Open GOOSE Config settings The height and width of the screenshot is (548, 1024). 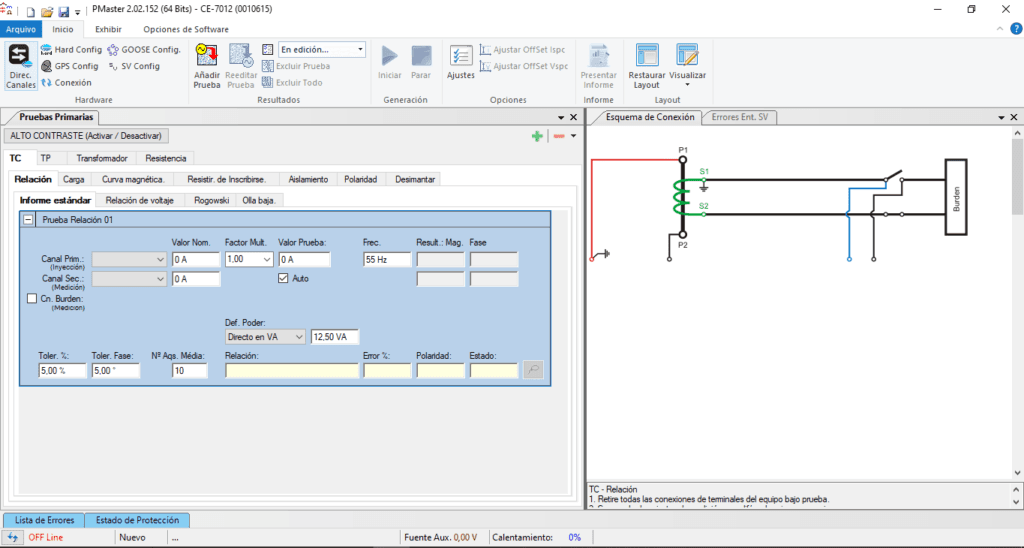[x=144, y=49]
